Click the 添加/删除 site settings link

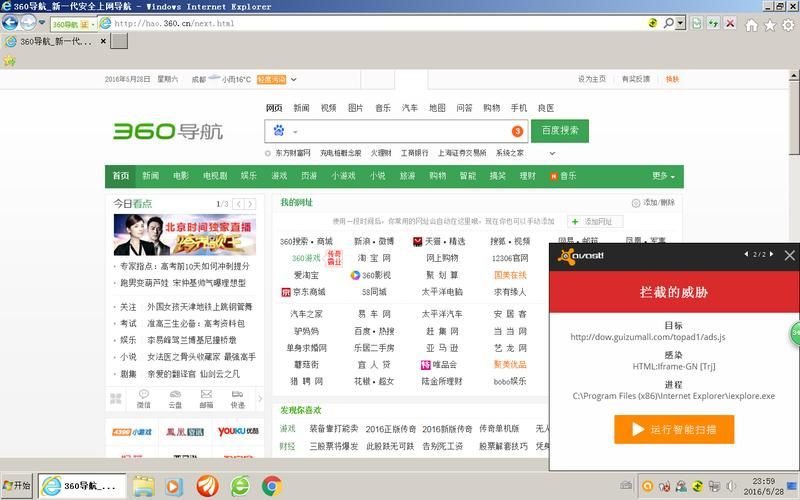coord(654,203)
